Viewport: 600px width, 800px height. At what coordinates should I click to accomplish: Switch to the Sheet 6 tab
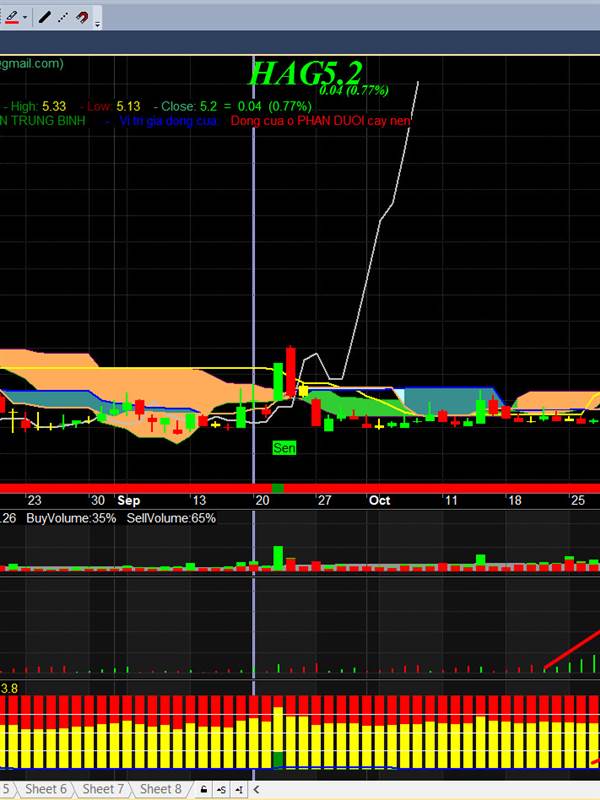[x=45, y=789]
